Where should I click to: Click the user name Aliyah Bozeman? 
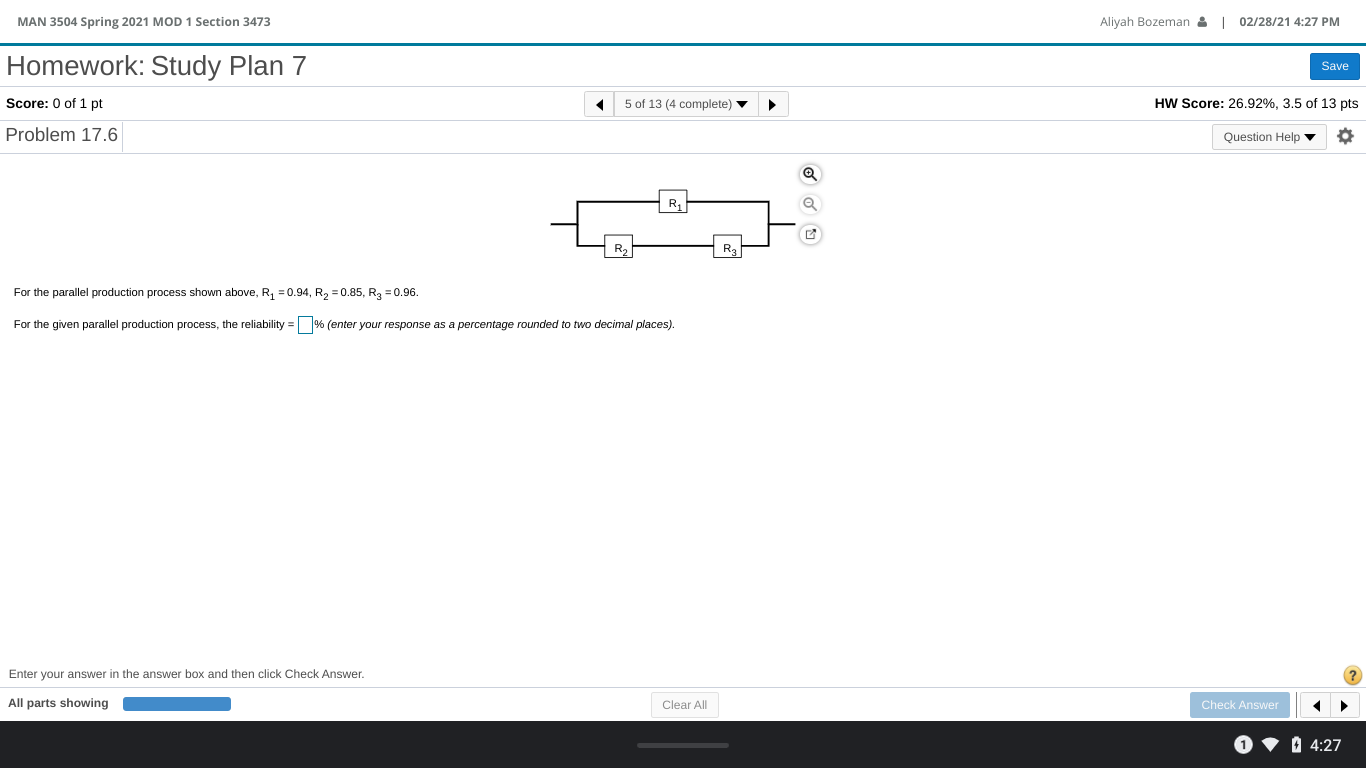tap(1144, 22)
